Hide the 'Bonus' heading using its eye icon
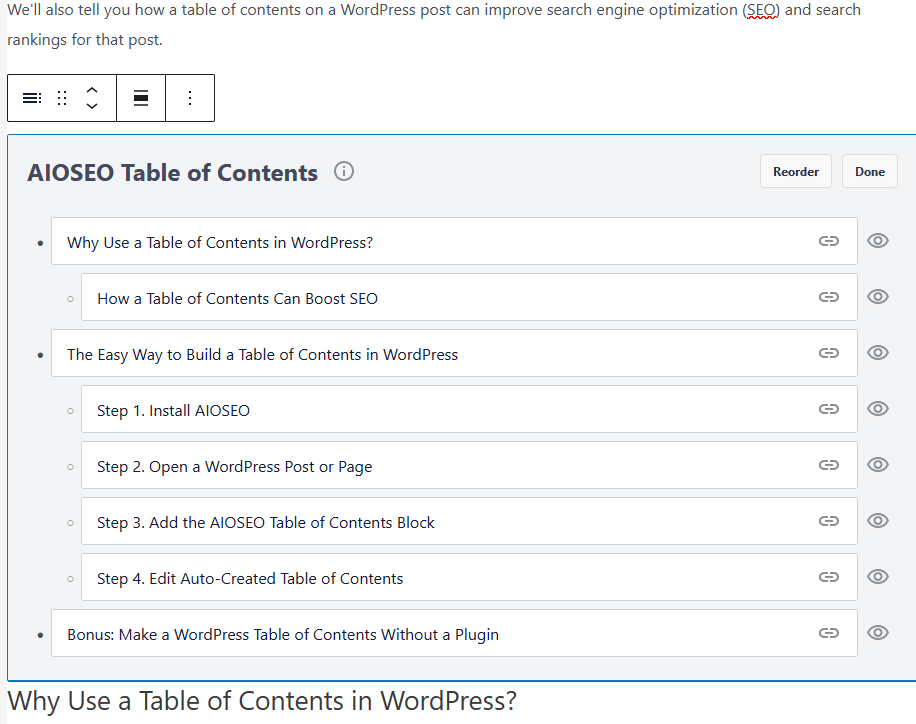 point(877,633)
